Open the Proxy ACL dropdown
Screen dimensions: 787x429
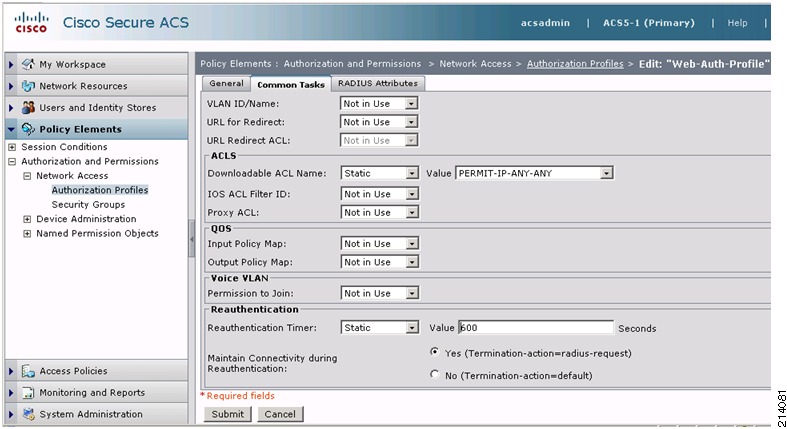pos(379,212)
